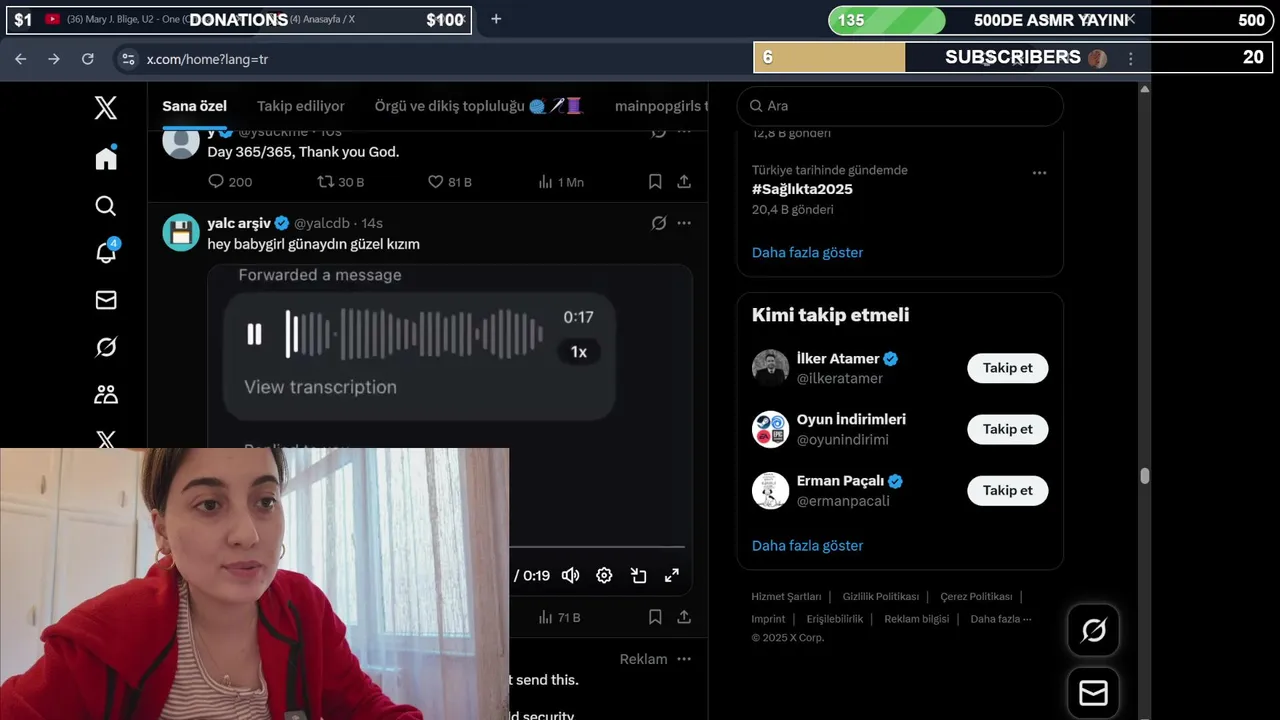Viewport: 1280px width, 720px height.
Task: Reload the x.com page
Action: coord(88,59)
